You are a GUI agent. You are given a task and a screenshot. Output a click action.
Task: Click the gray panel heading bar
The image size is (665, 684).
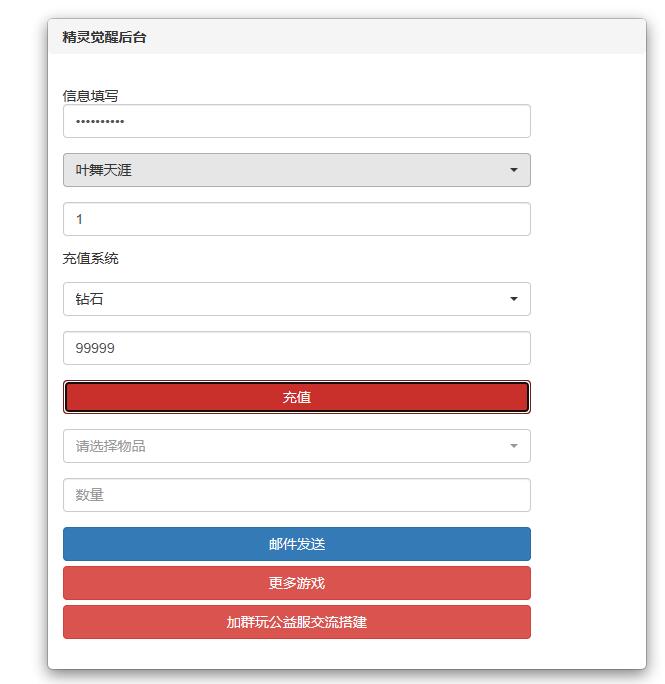click(347, 37)
